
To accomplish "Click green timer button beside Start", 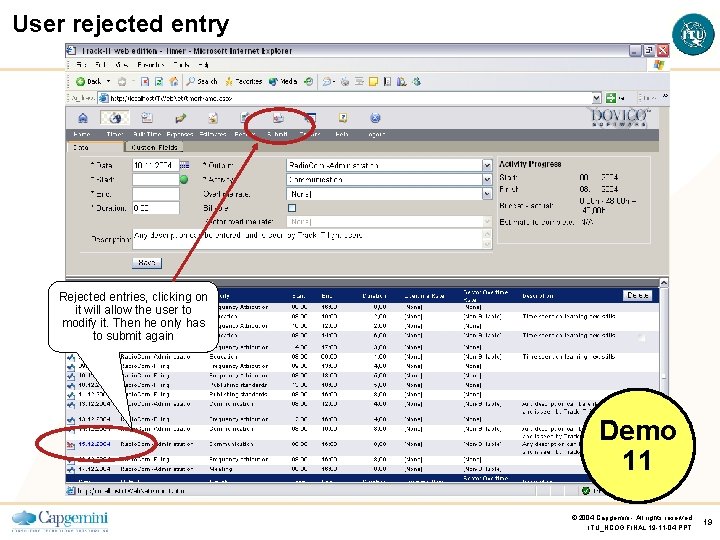I will (x=184, y=180).
